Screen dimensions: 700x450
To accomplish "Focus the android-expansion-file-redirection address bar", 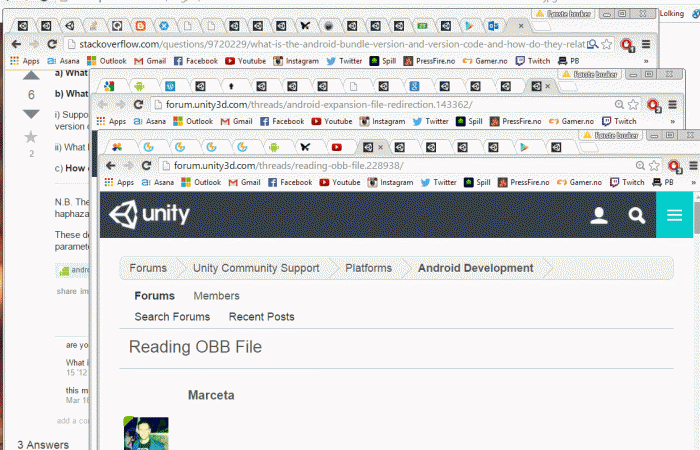I will 393,104.
